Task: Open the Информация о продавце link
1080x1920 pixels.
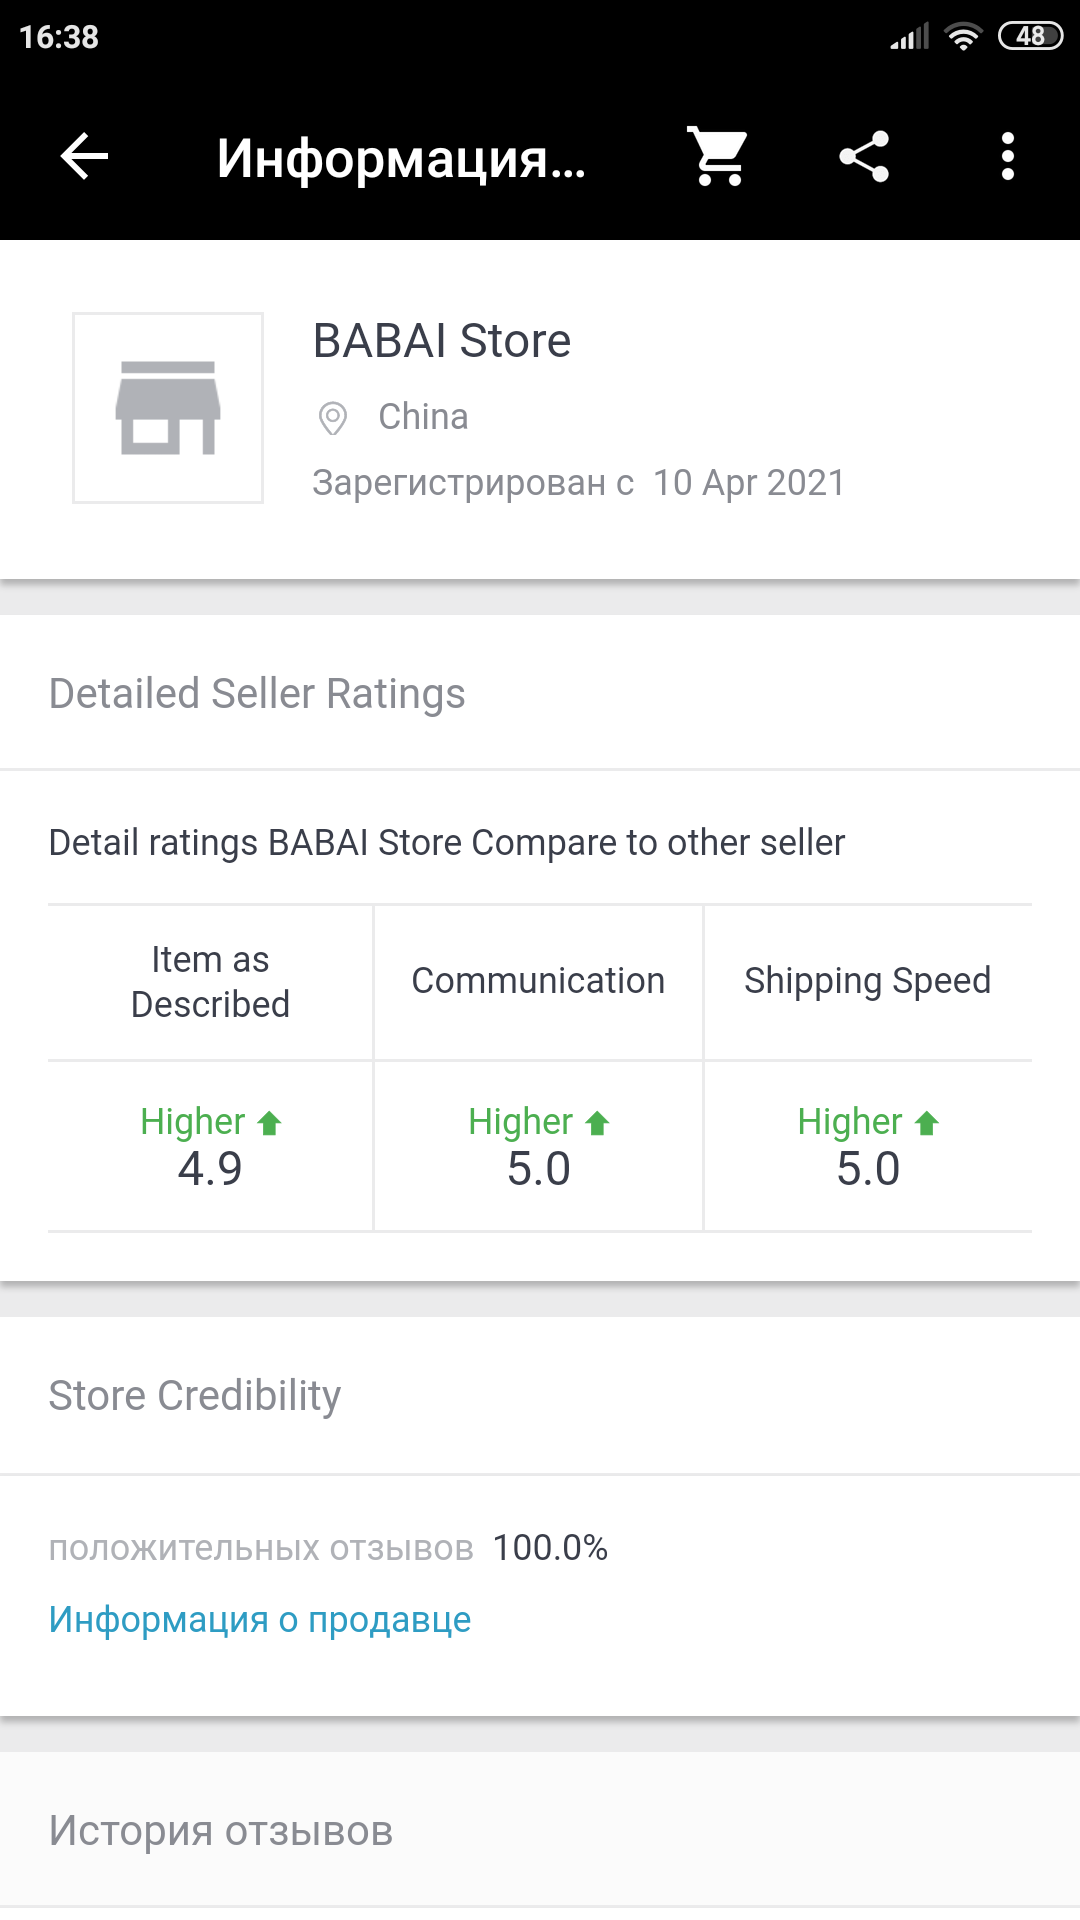Action: pos(260,1619)
